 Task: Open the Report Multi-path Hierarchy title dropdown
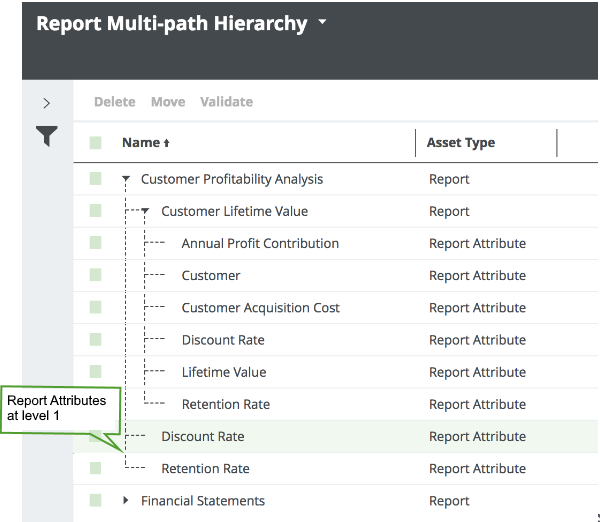(323, 23)
